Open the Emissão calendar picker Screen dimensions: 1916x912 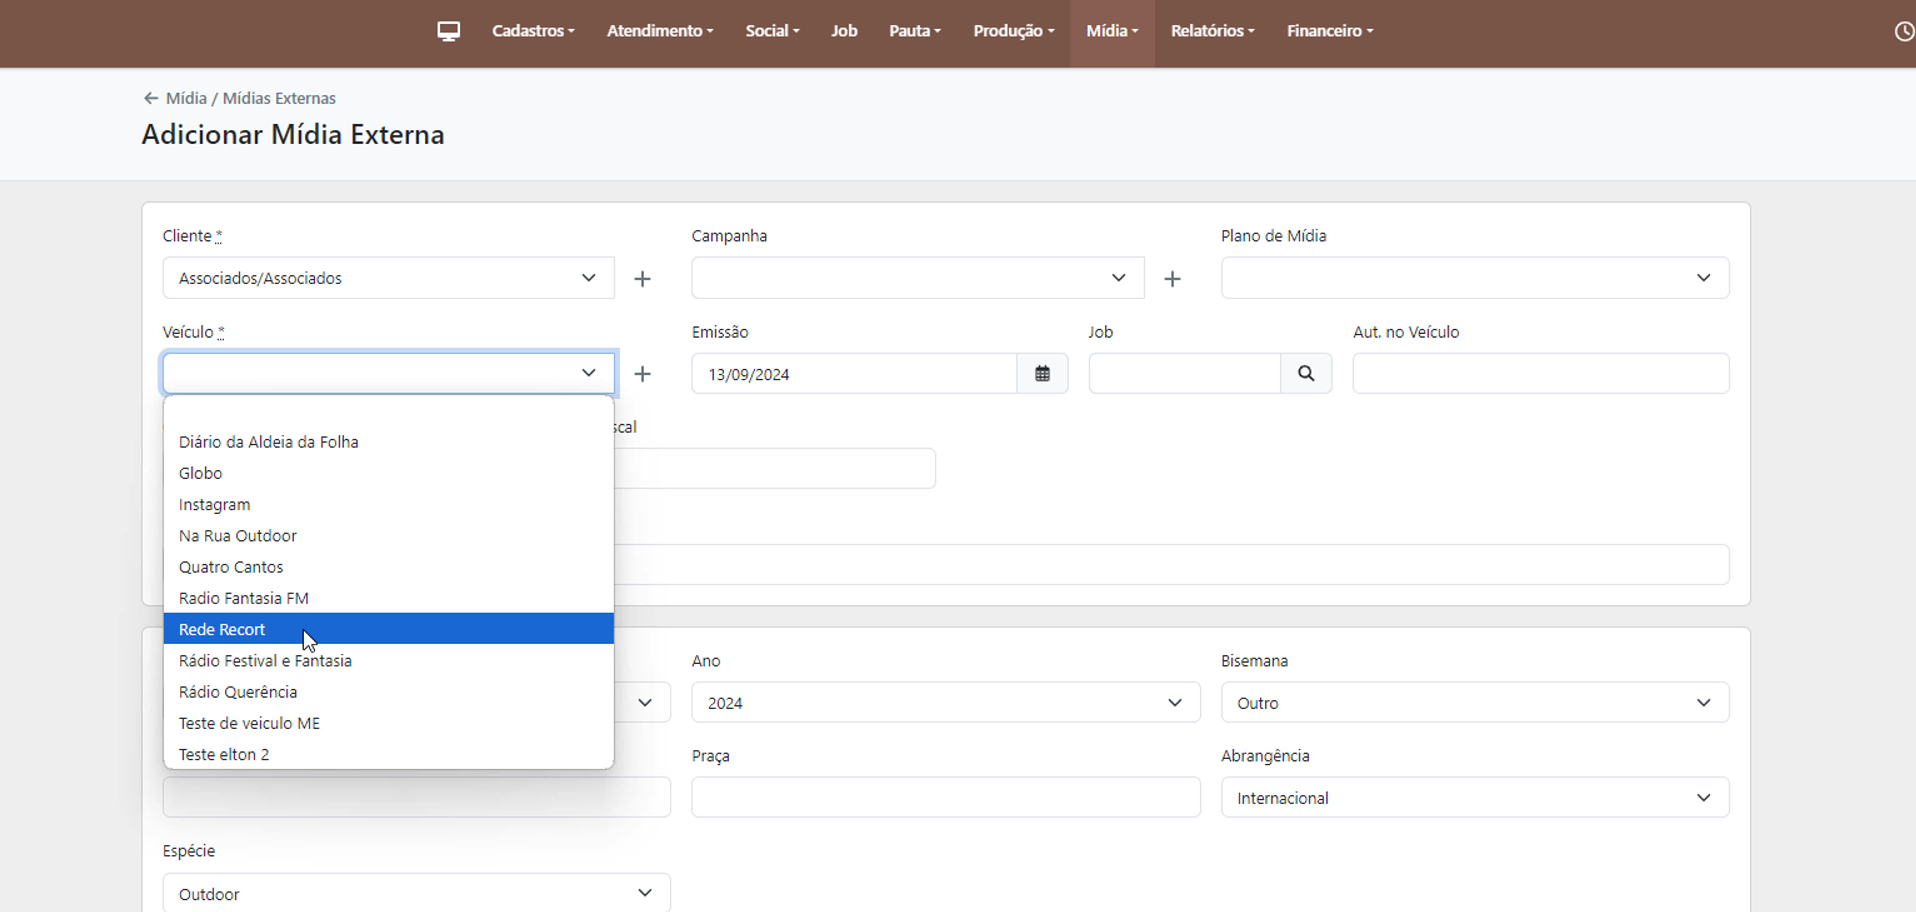click(x=1042, y=374)
